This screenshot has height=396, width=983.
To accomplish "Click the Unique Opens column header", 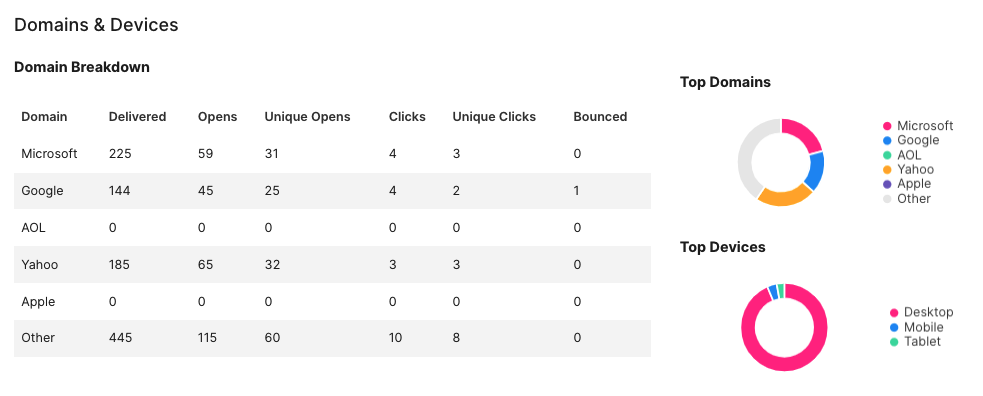I will tap(307, 117).
